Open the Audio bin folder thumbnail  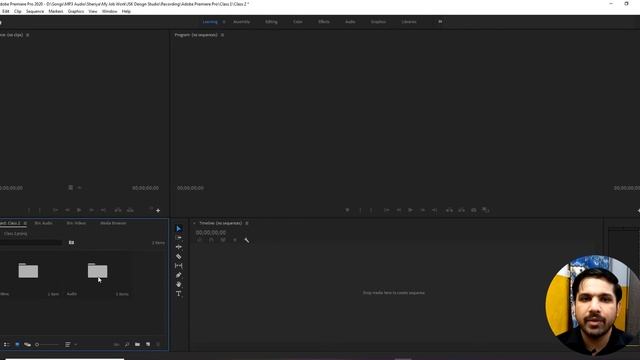pos(98,271)
